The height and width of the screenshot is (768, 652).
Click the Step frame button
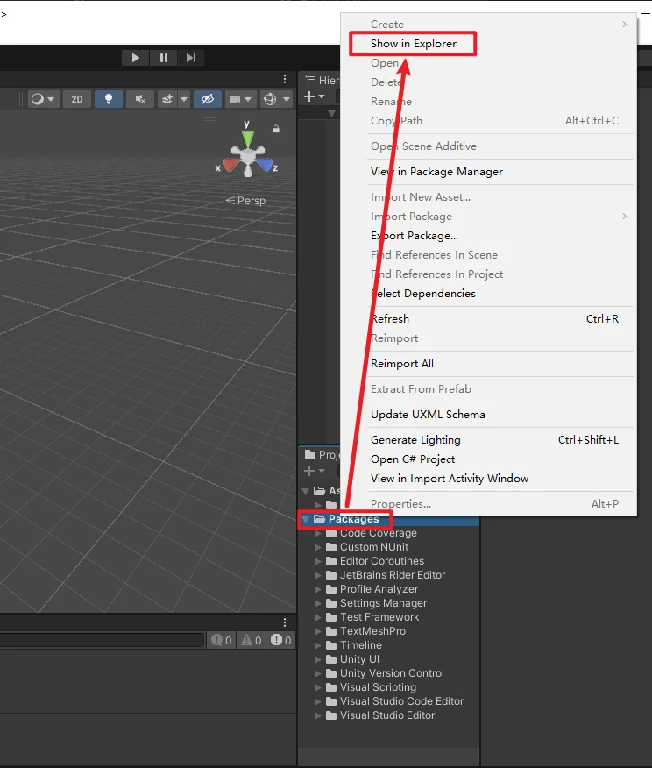191,58
